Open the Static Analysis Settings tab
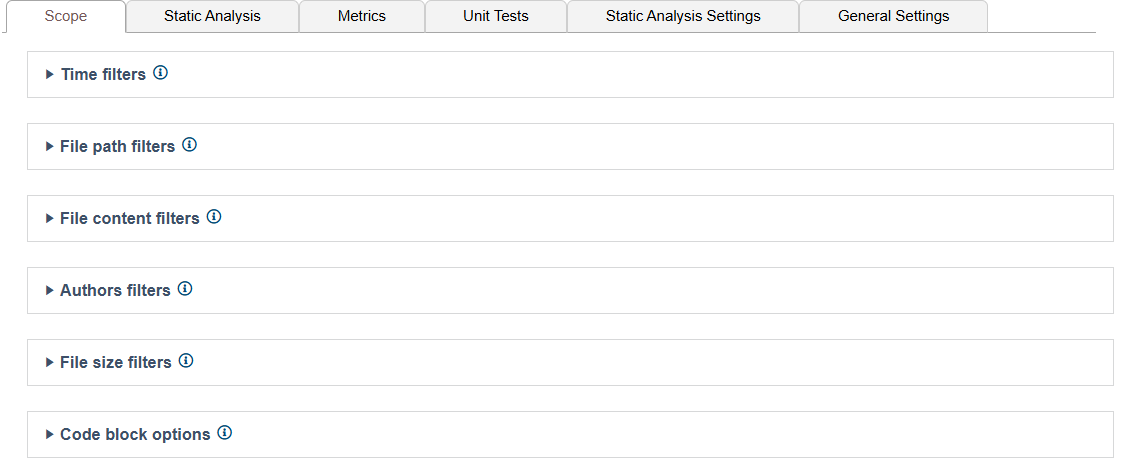This screenshot has height=475, width=1125. point(683,16)
